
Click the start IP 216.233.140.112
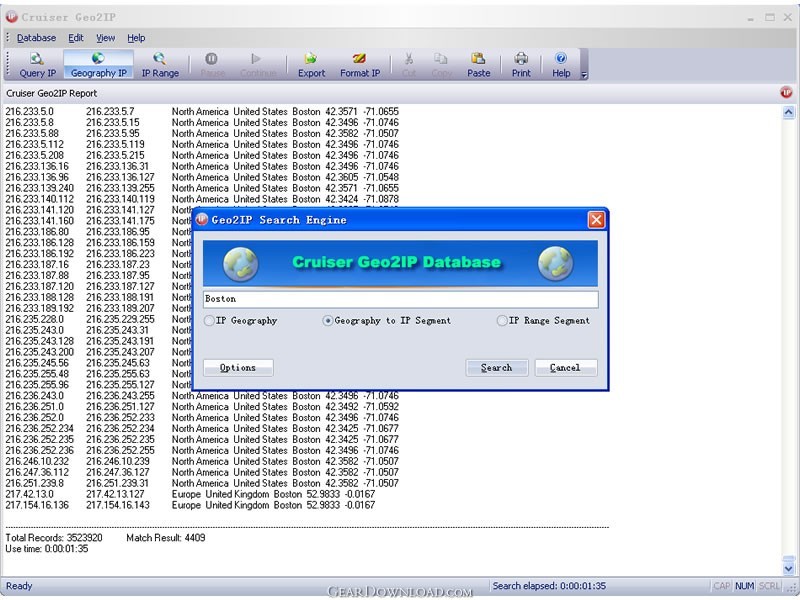(39, 199)
